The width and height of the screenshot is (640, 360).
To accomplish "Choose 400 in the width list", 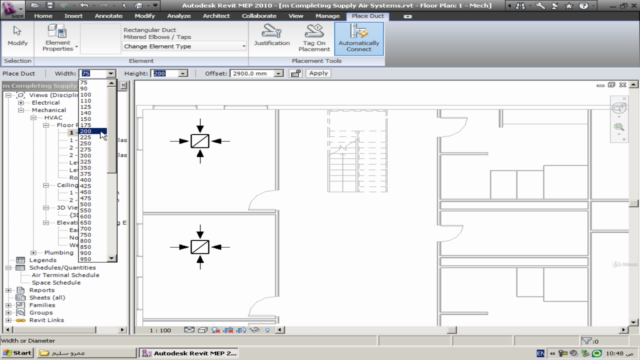I will [93, 180].
